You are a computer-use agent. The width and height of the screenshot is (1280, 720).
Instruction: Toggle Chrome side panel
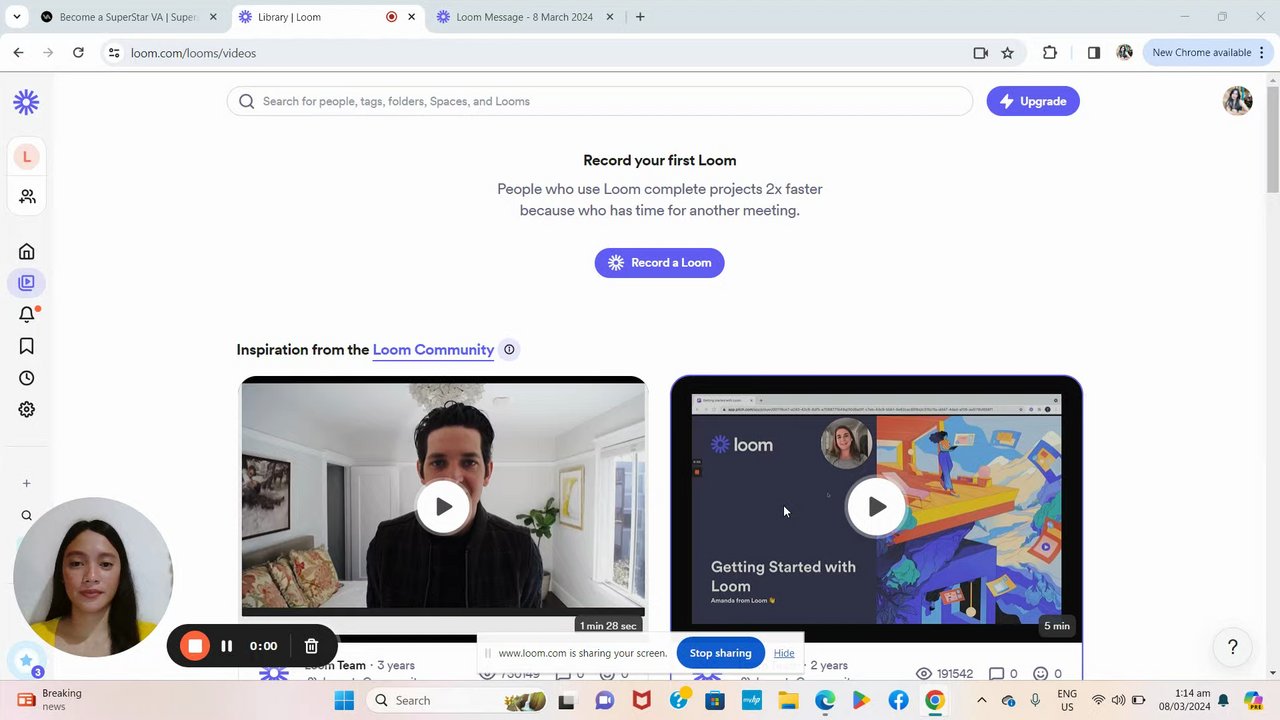click(1094, 53)
